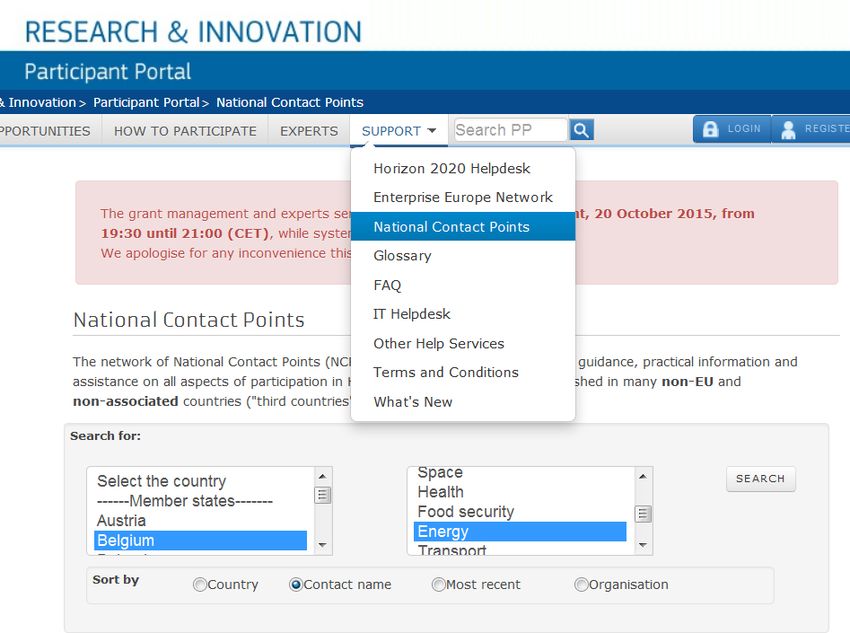This screenshot has width=850, height=633.
Task: Expand the Support dropdown menu
Action: coord(399,131)
